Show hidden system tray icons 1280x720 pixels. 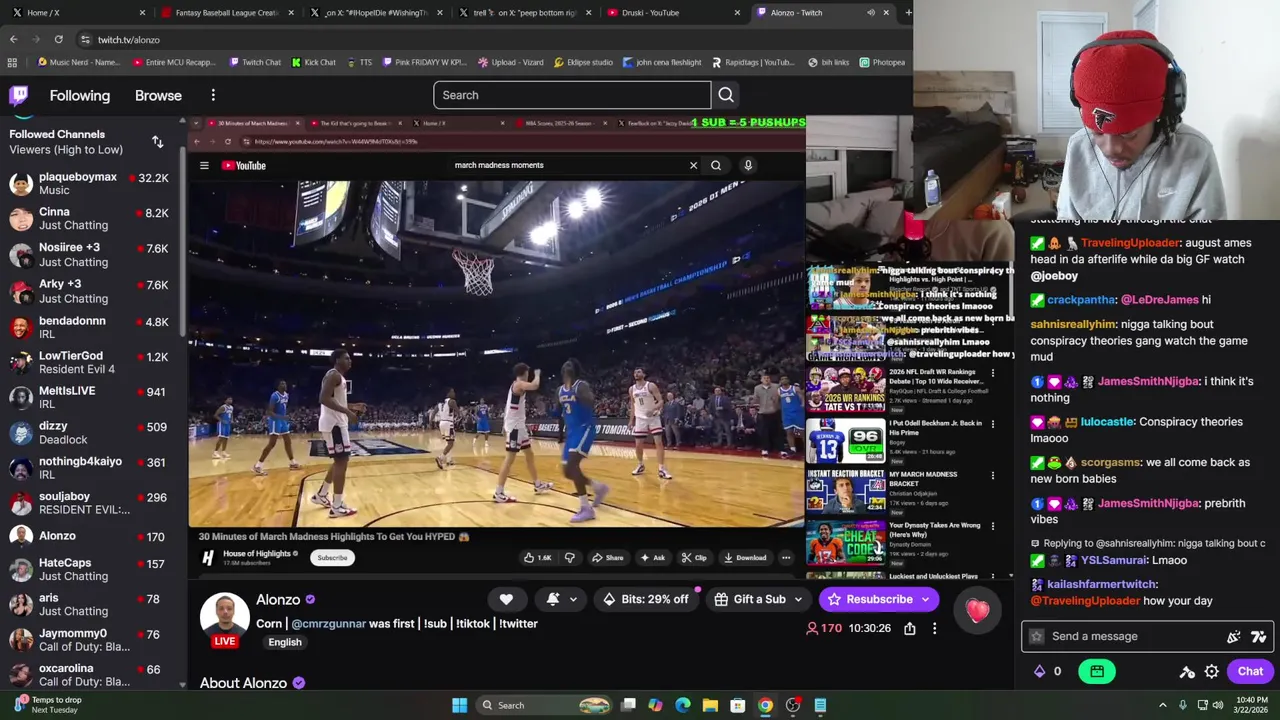click(1163, 706)
